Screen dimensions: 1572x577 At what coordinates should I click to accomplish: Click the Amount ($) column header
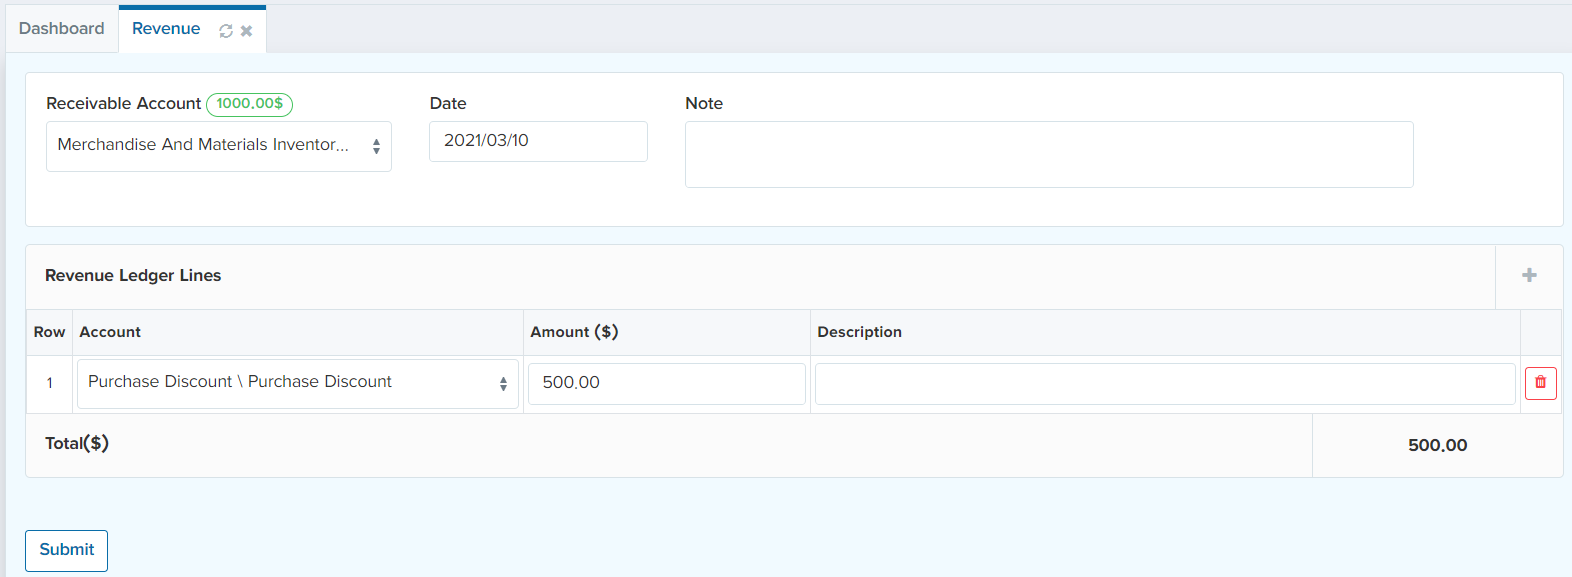(574, 332)
